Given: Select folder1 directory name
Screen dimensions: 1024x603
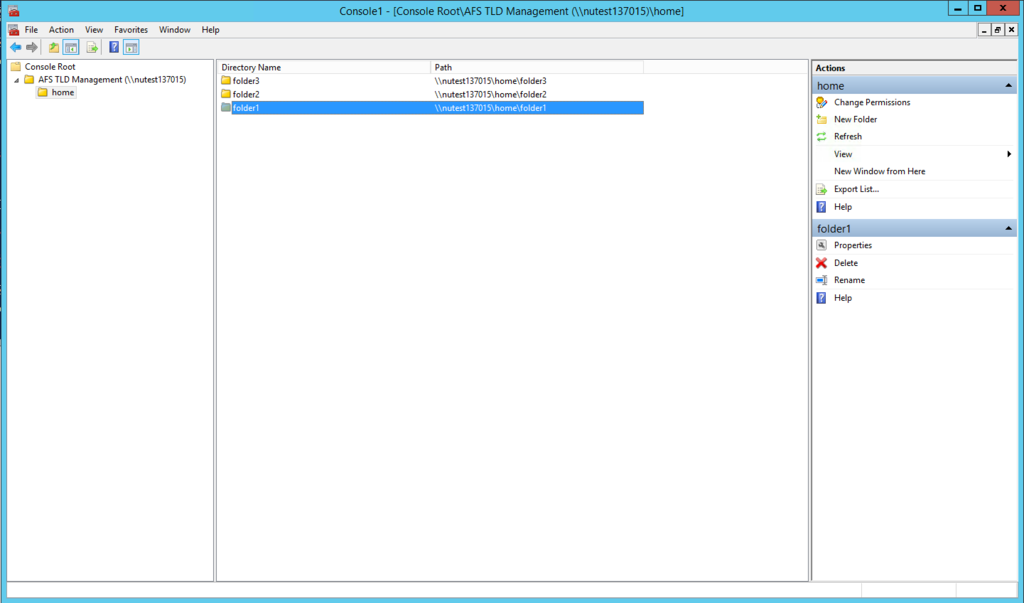Looking at the screenshot, I should [x=246, y=108].
